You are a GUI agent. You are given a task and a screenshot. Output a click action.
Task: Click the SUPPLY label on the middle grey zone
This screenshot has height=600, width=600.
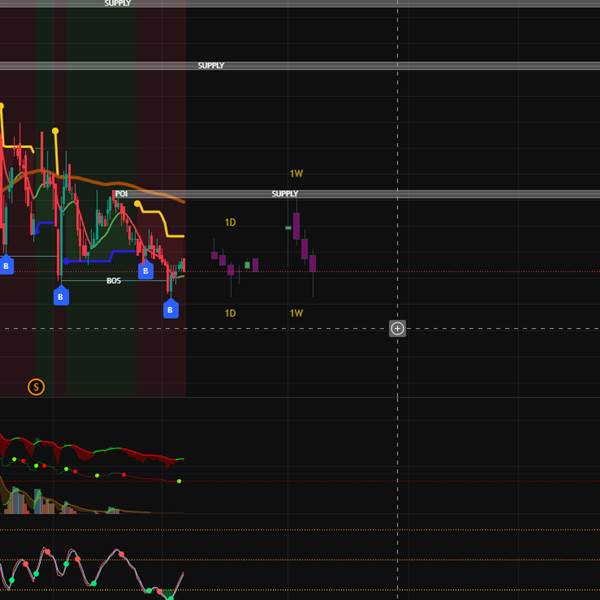211,65
